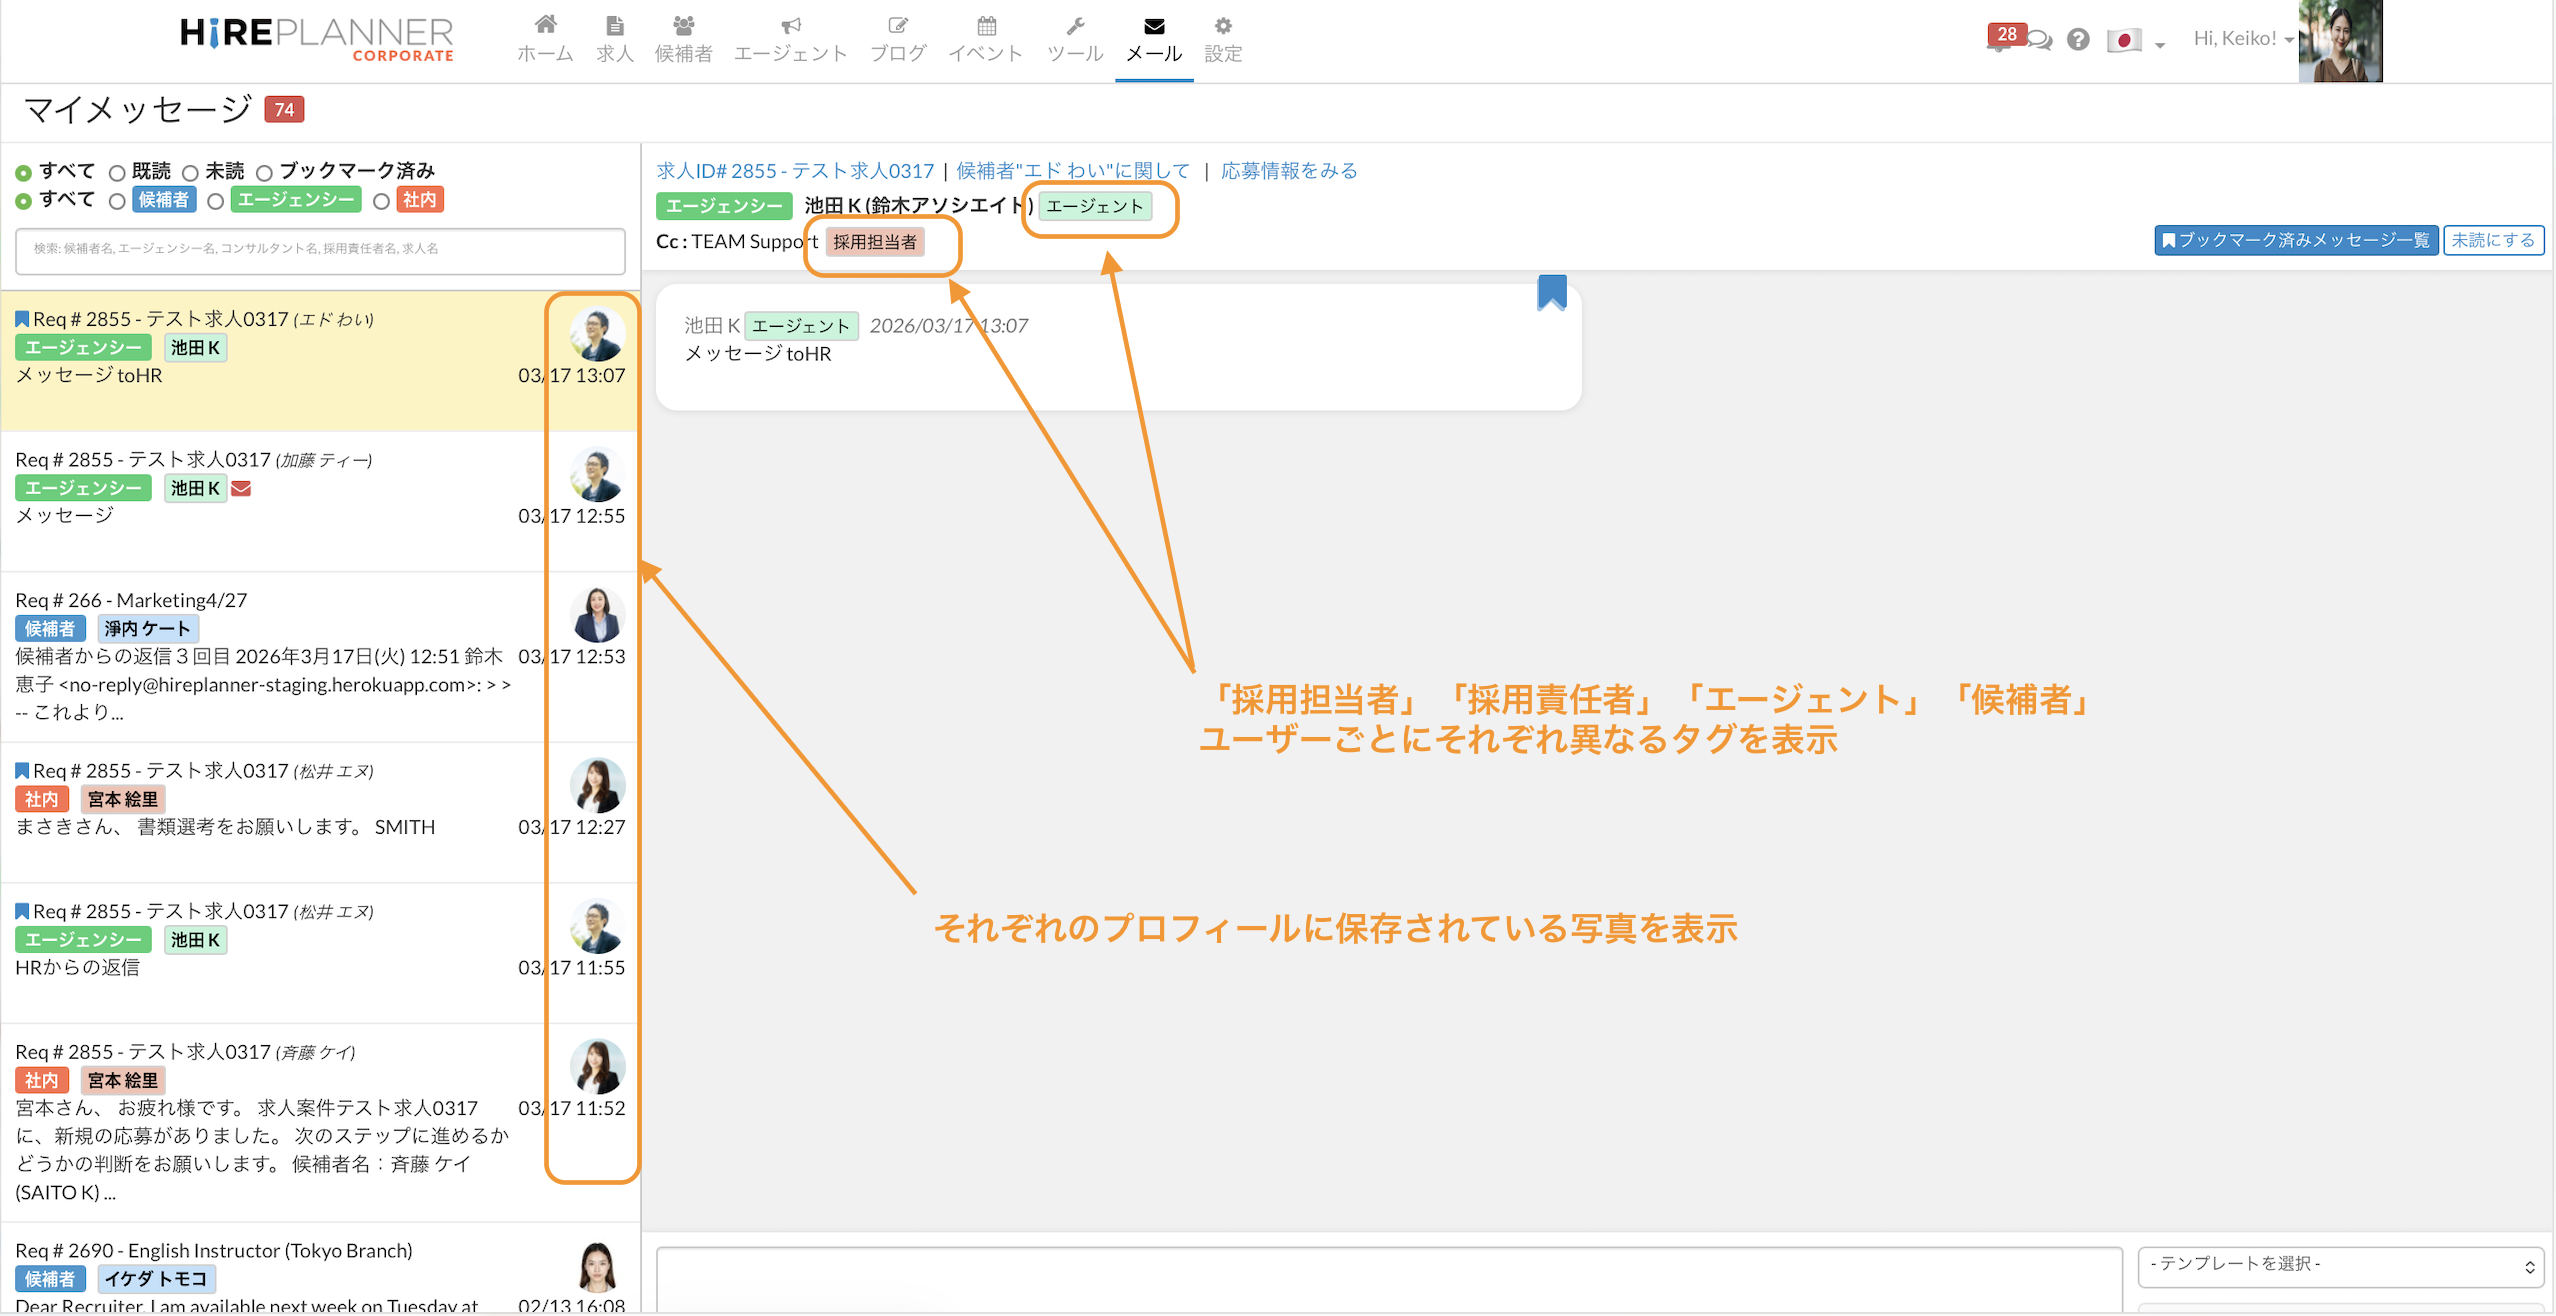Click the Home house icon in navigation
Viewport: 2556px width, 1316px height.
click(545, 25)
